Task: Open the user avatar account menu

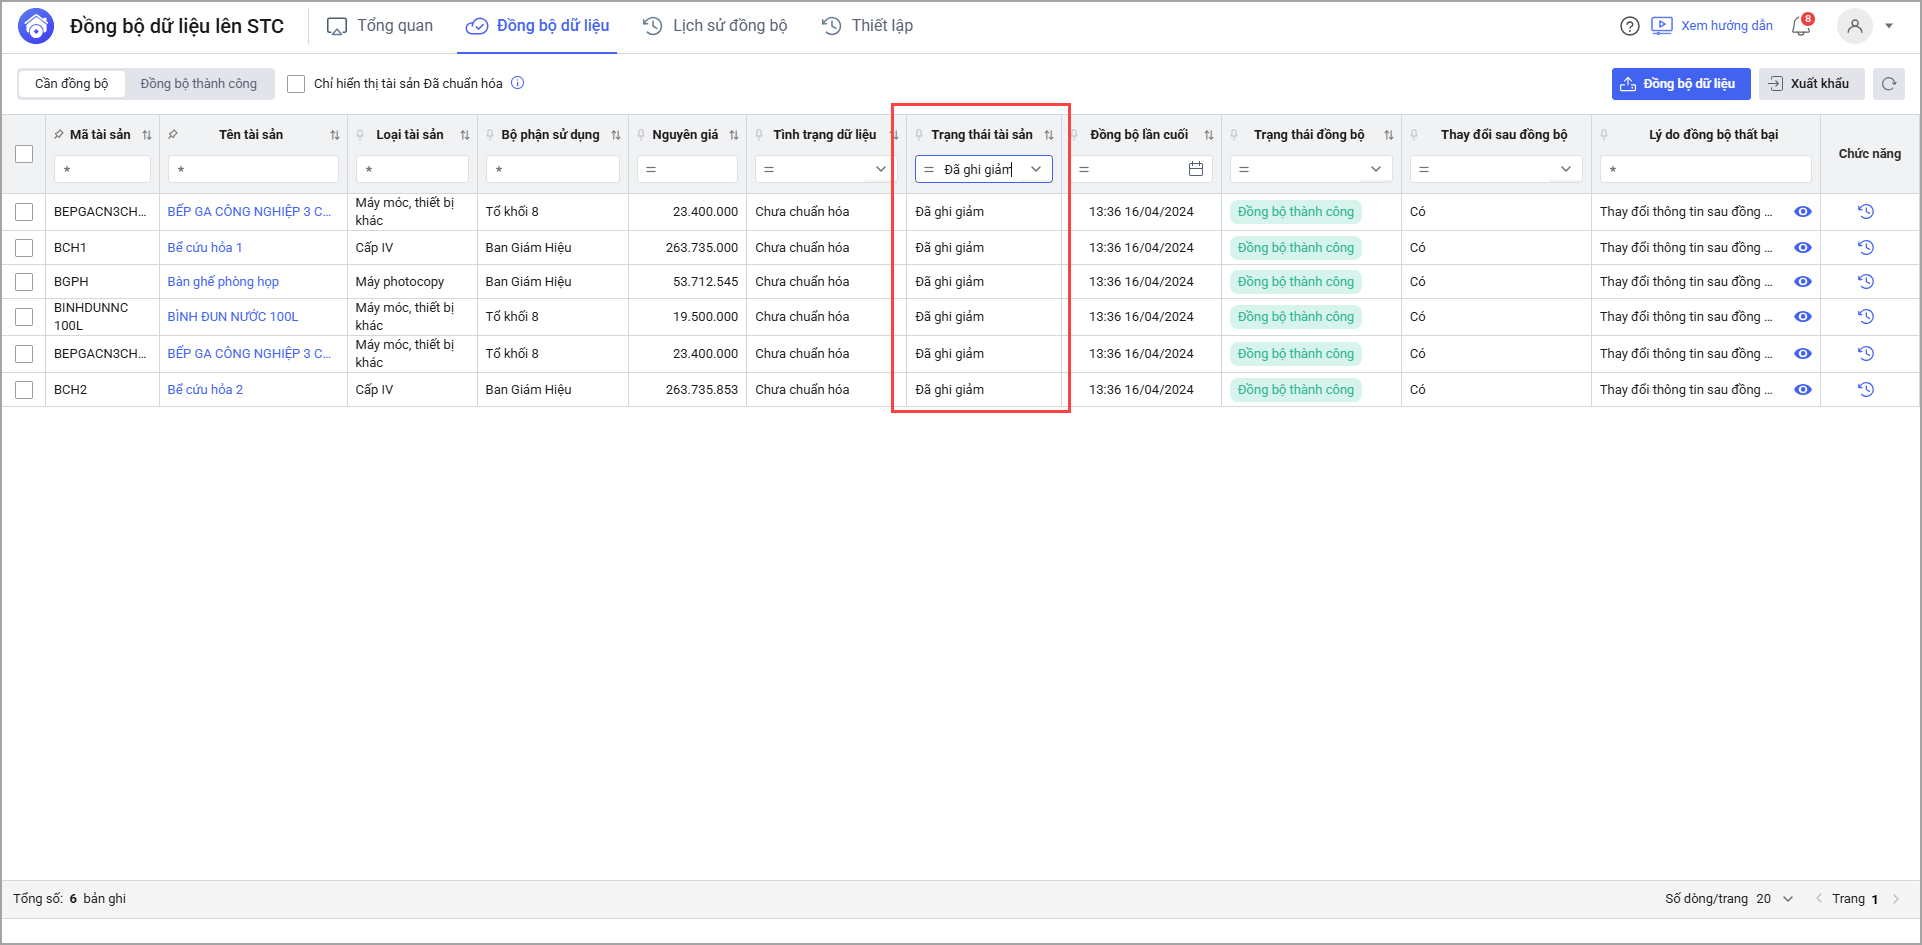Action: click(x=1855, y=26)
